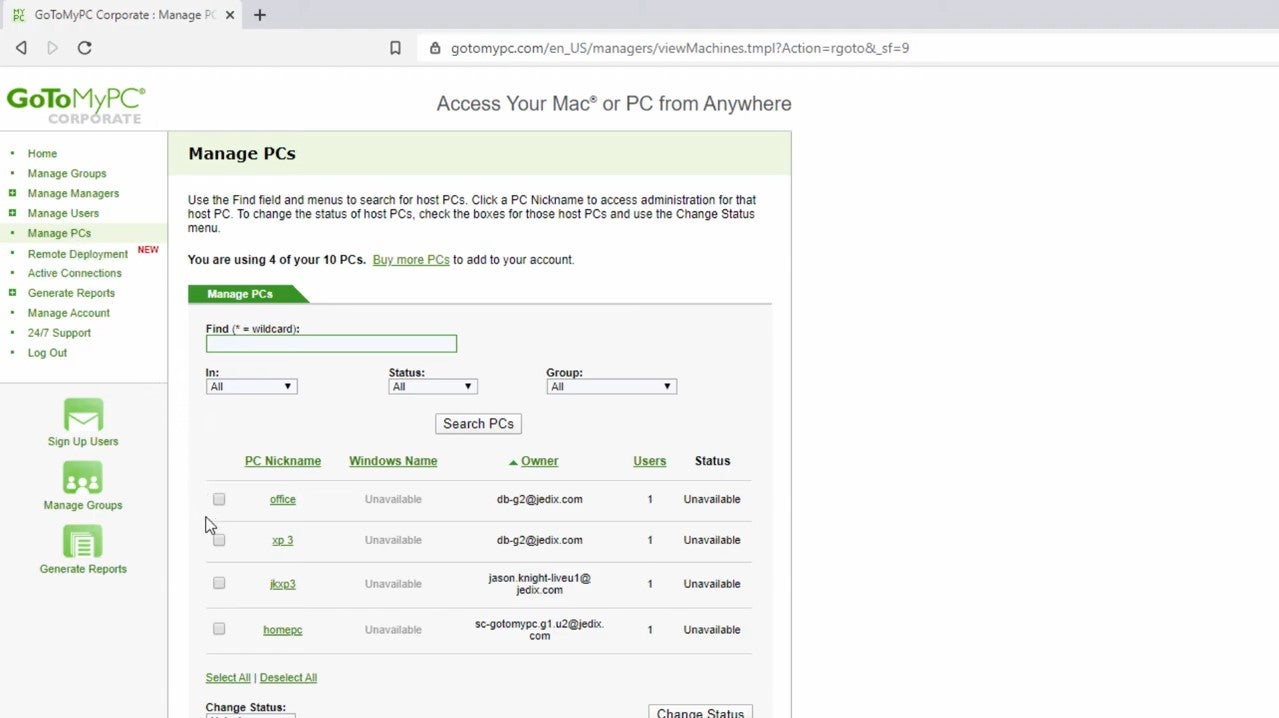Click the browser back arrow
The width and height of the screenshot is (1279, 718).
pos(21,48)
